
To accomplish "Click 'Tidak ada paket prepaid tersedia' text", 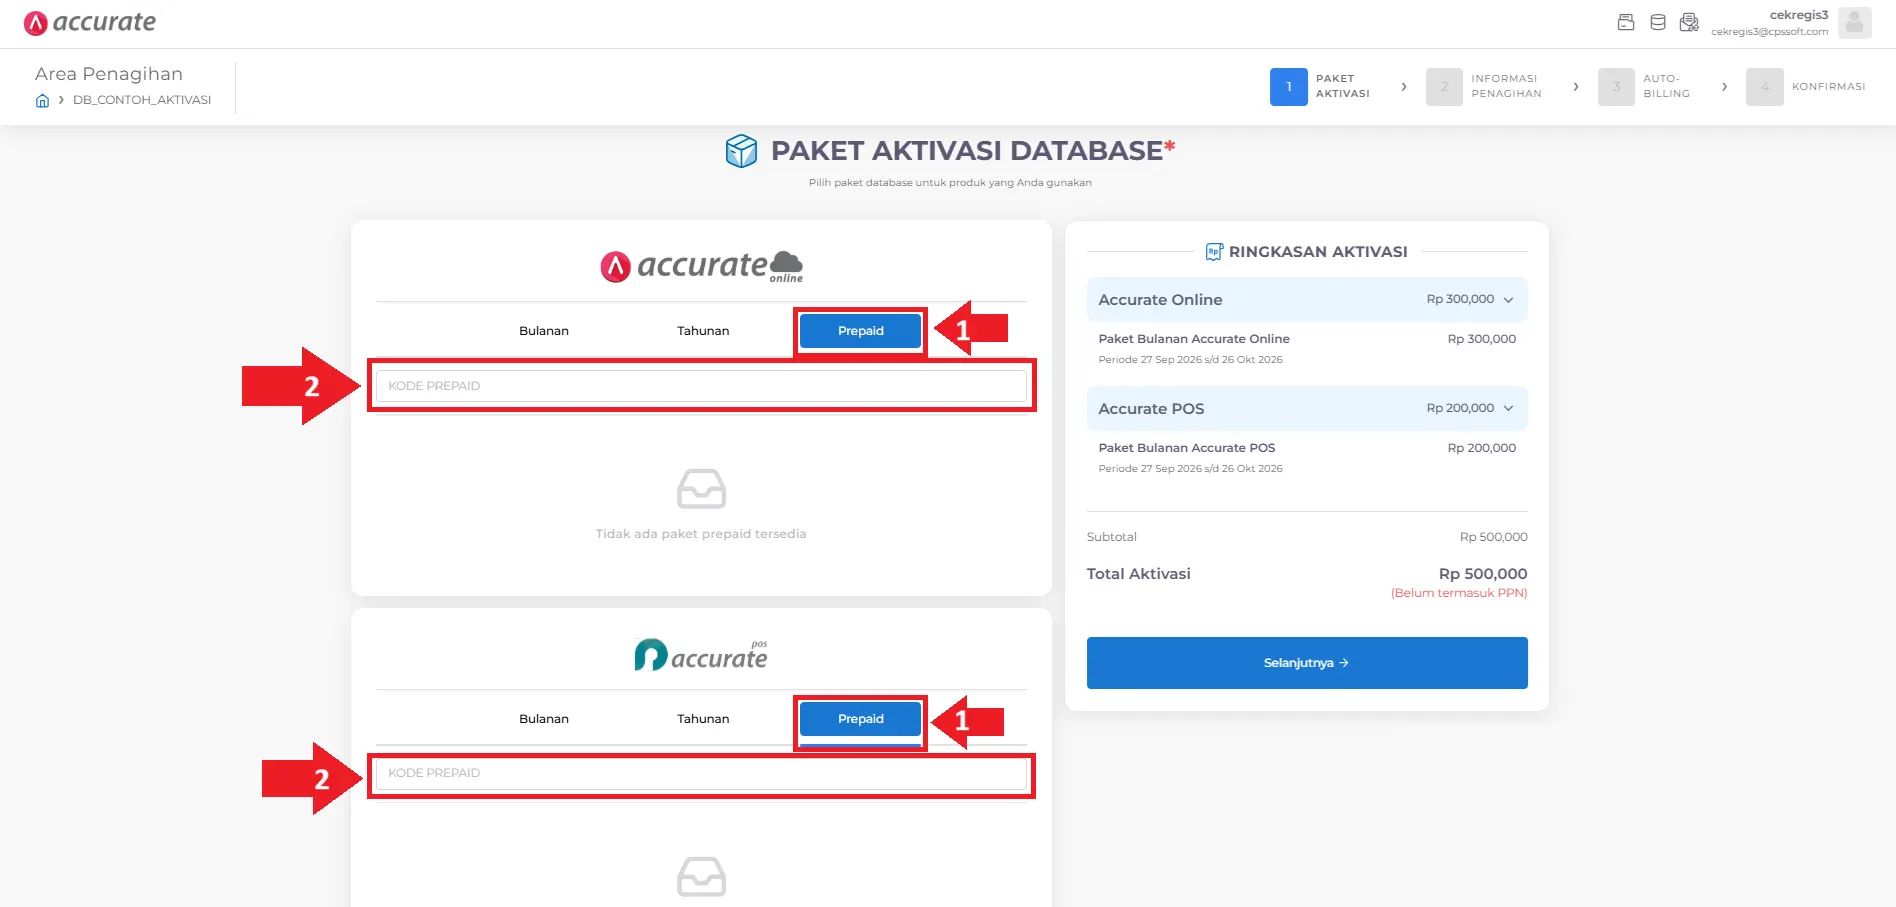I will tap(701, 534).
